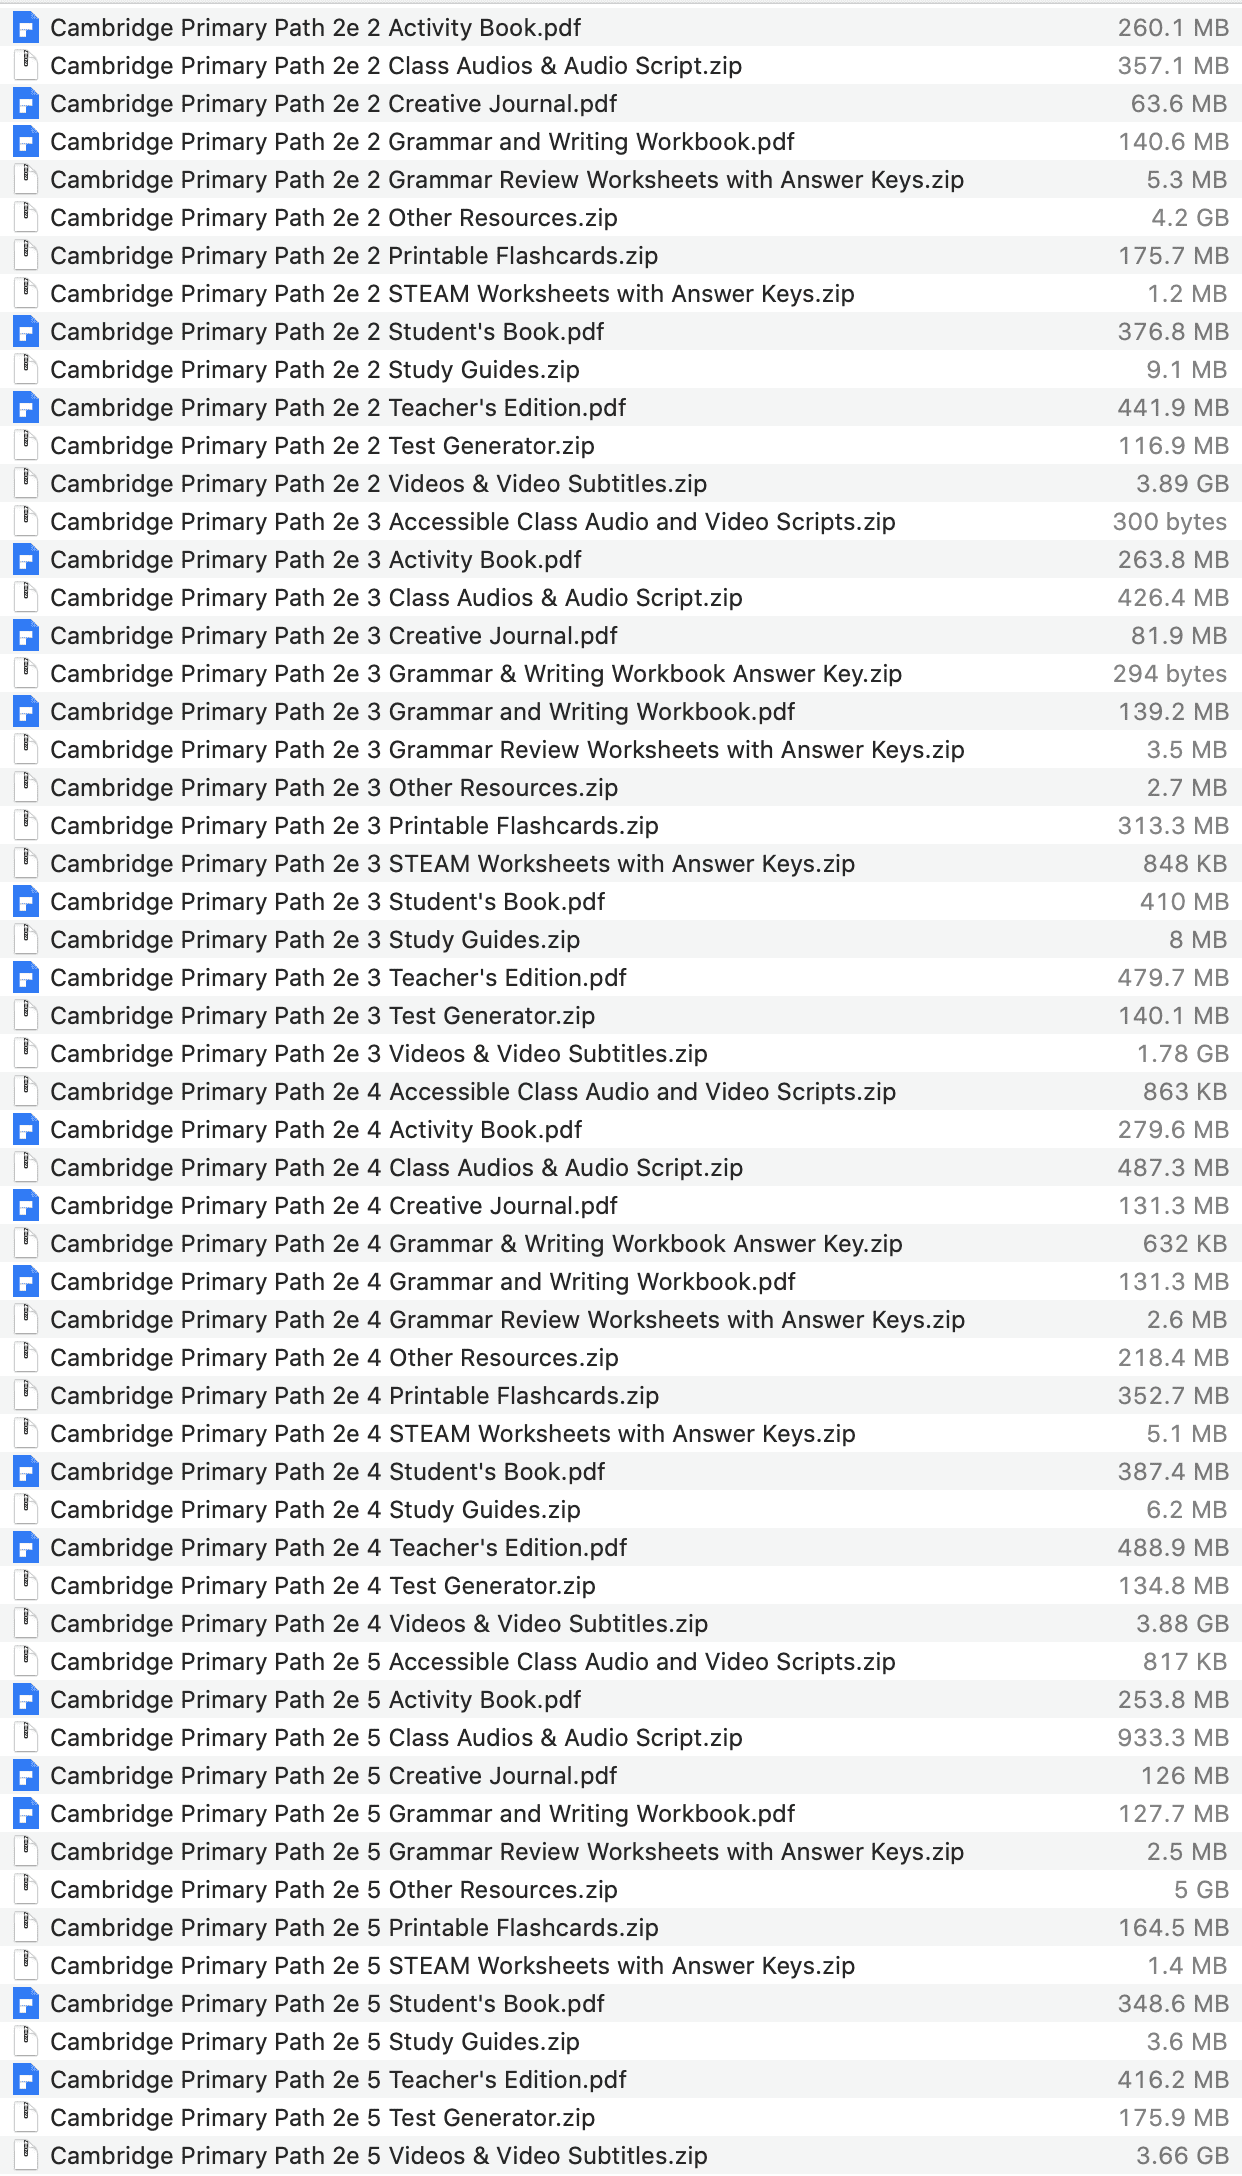This screenshot has width=1242, height=2176.
Task: Click PDF icon of 2 Student's Book.pdf
Action: (26, 332)
